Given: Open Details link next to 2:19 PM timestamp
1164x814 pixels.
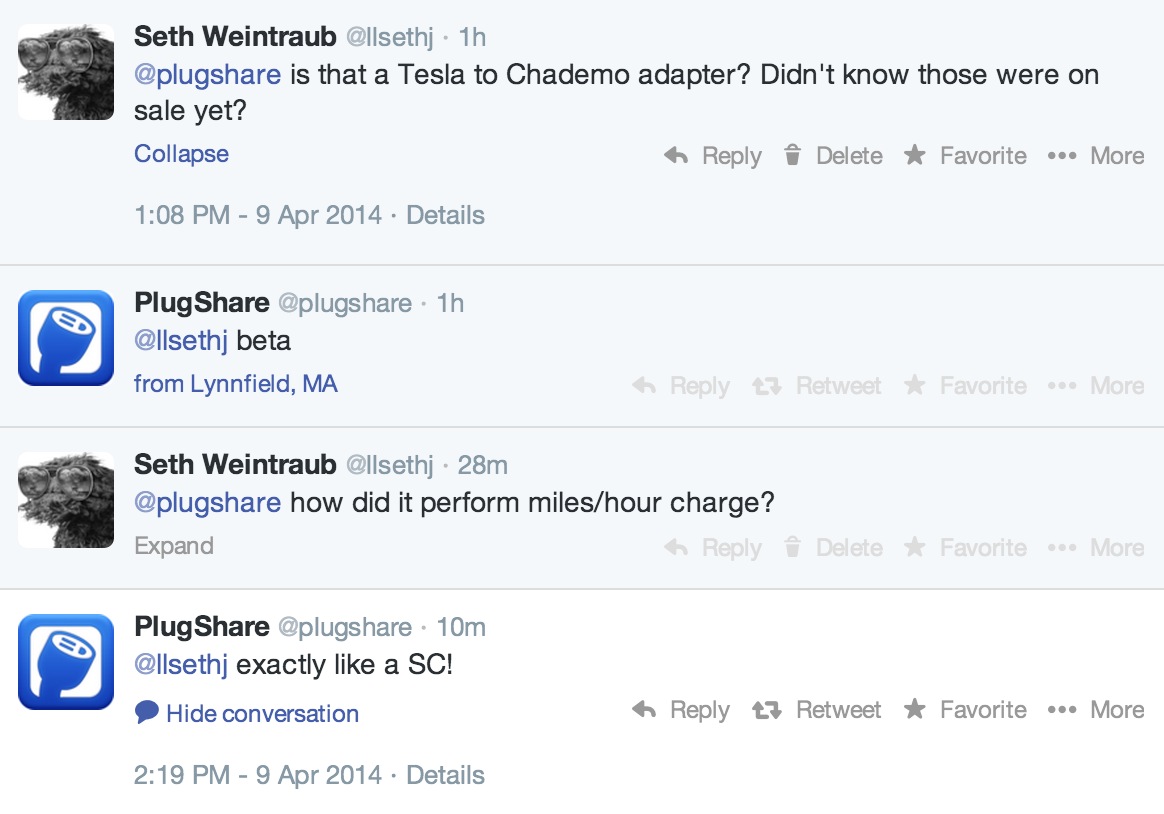Looking at the screenshot, I should (x=445, y=775).
